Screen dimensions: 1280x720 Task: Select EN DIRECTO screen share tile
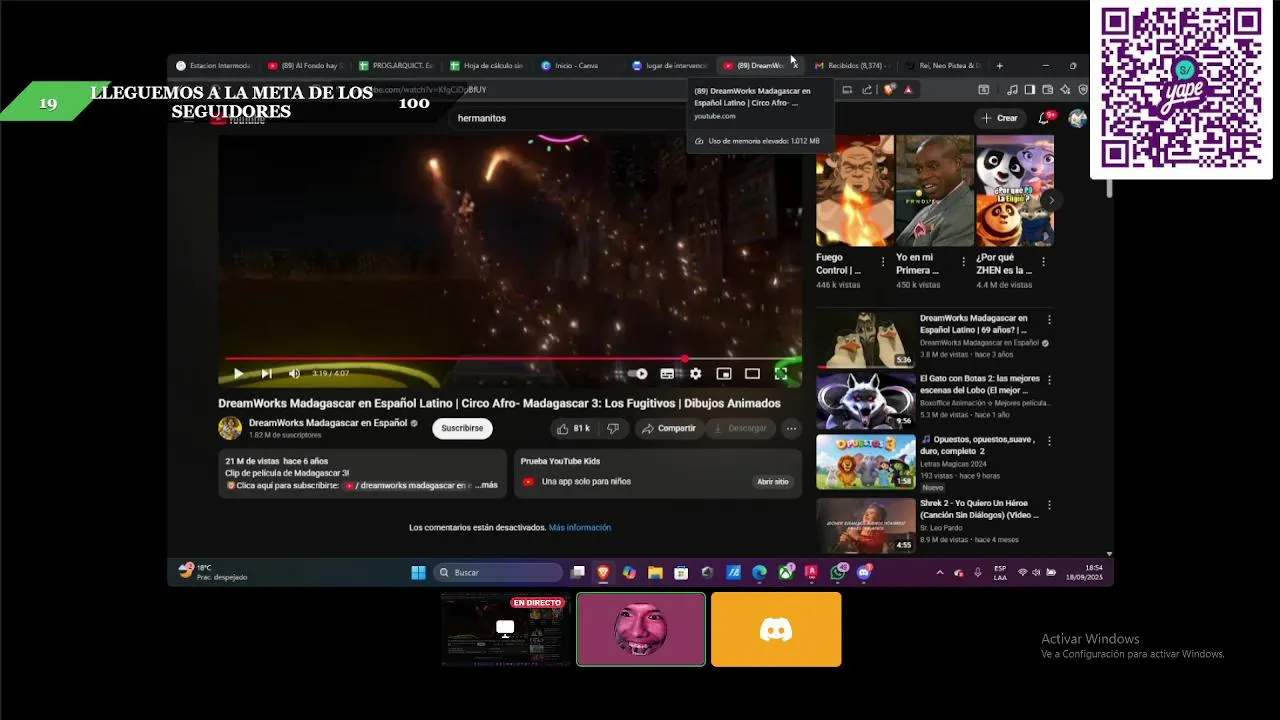[x=505, y=629]
